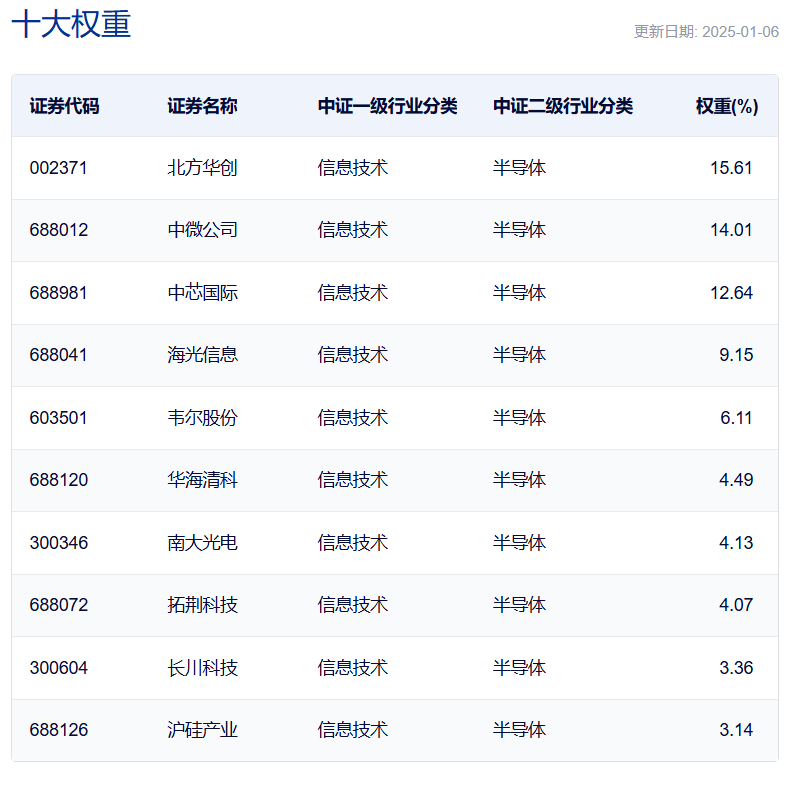Viewport: 792px width, 785px height.
Task: Click the 更新日期 2025-01-06 label
Action: click(x=706, y=32)
